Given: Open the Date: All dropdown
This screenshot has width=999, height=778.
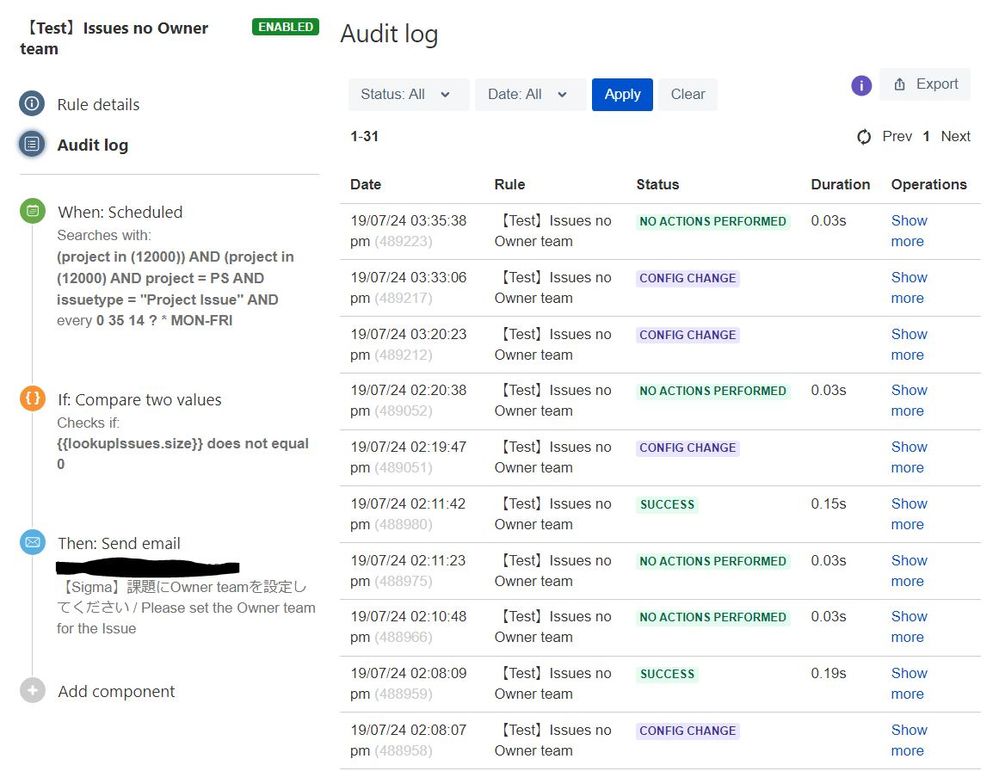Looking at the screenshot, I should point(530,94).
